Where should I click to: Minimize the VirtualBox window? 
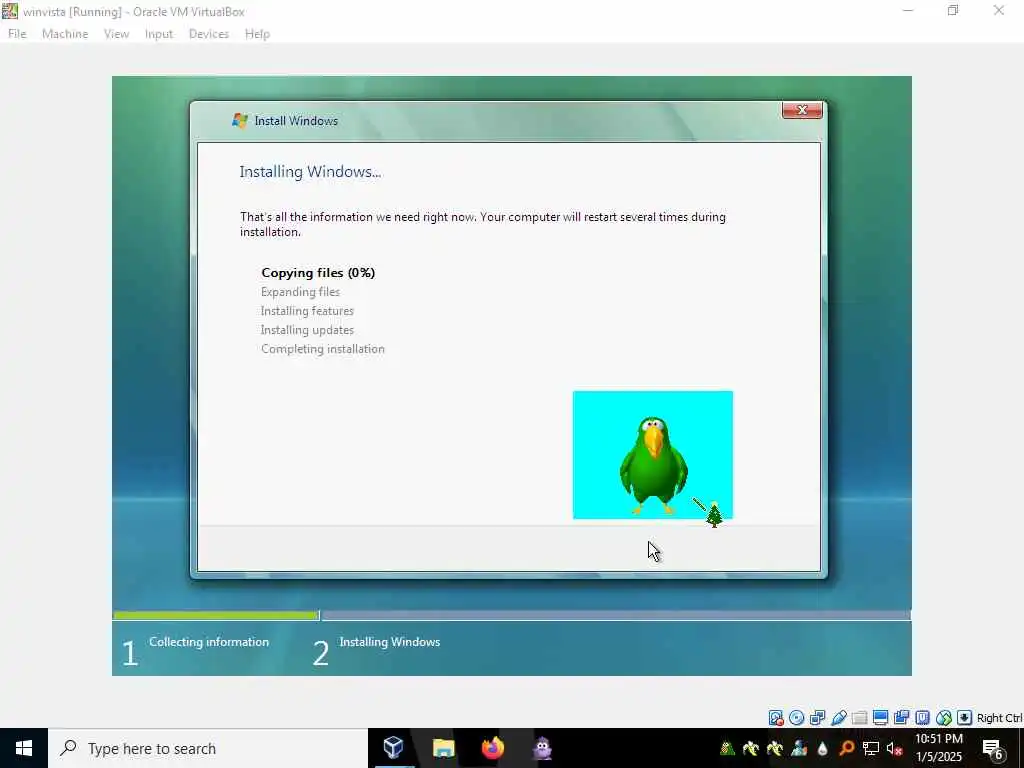pos(908,10)
